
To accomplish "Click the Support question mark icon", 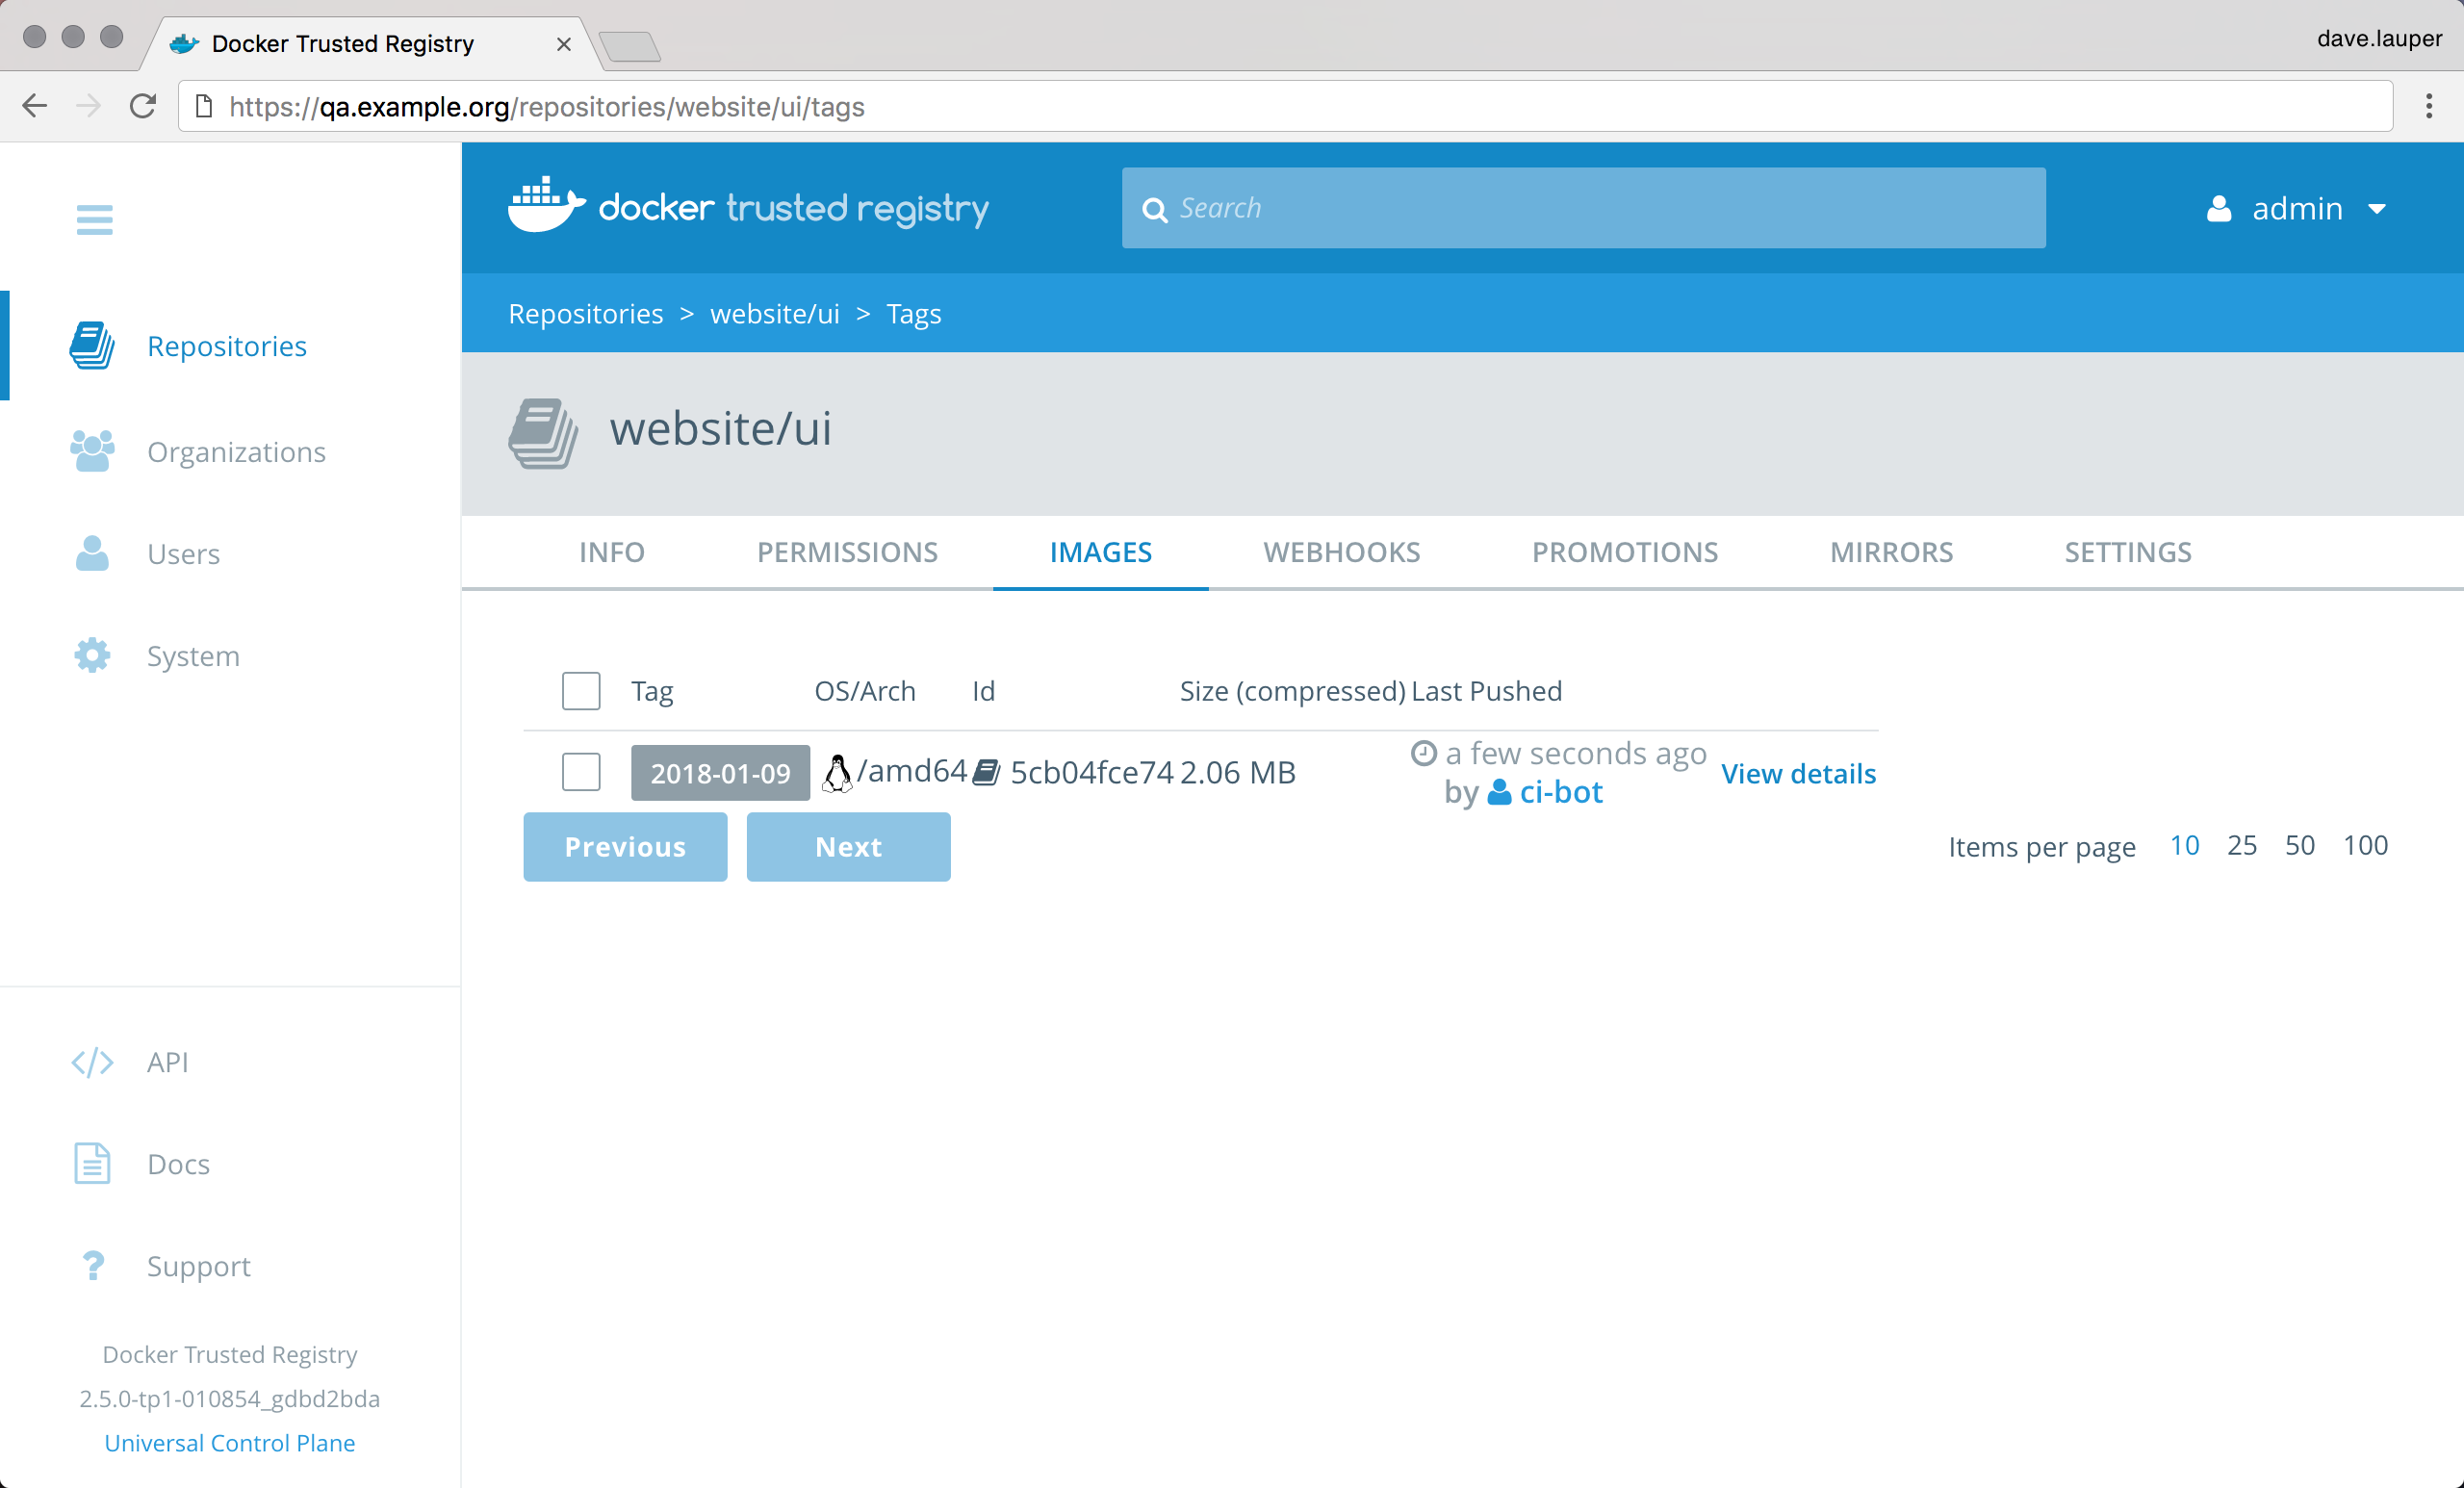I will coord(92,1266).
